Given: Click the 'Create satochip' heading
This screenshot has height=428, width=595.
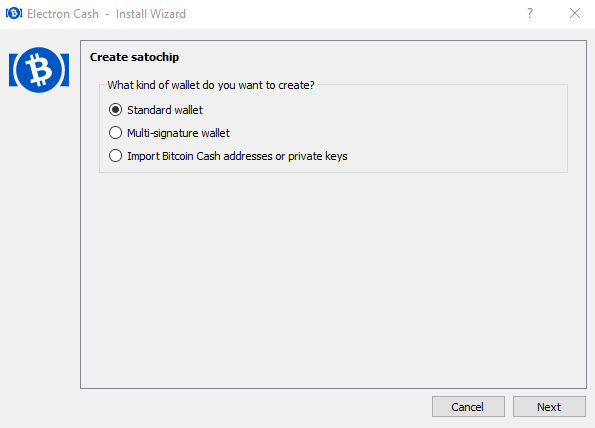Looking at the screenshot, I should (x=134, y=57).
